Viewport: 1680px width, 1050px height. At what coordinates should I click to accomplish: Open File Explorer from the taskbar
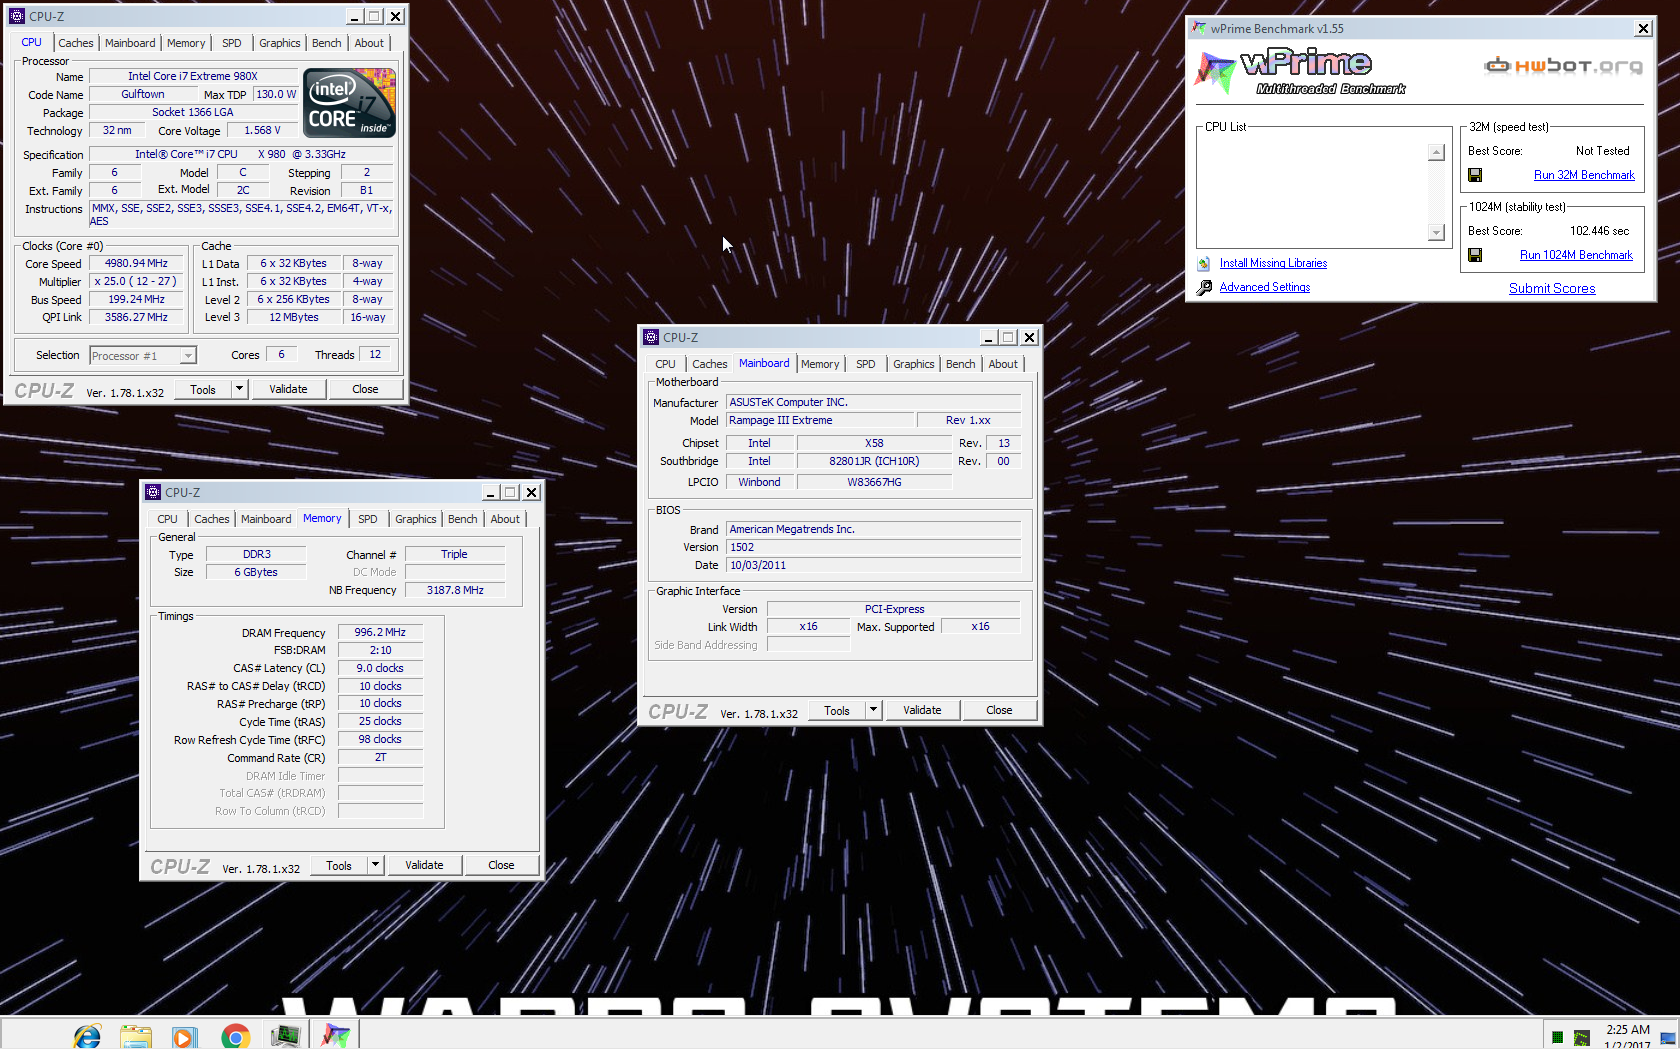136,1036
